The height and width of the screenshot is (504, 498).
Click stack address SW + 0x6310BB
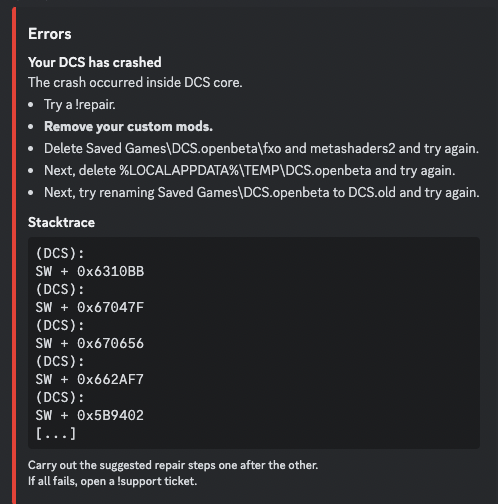tap(90, 271)
